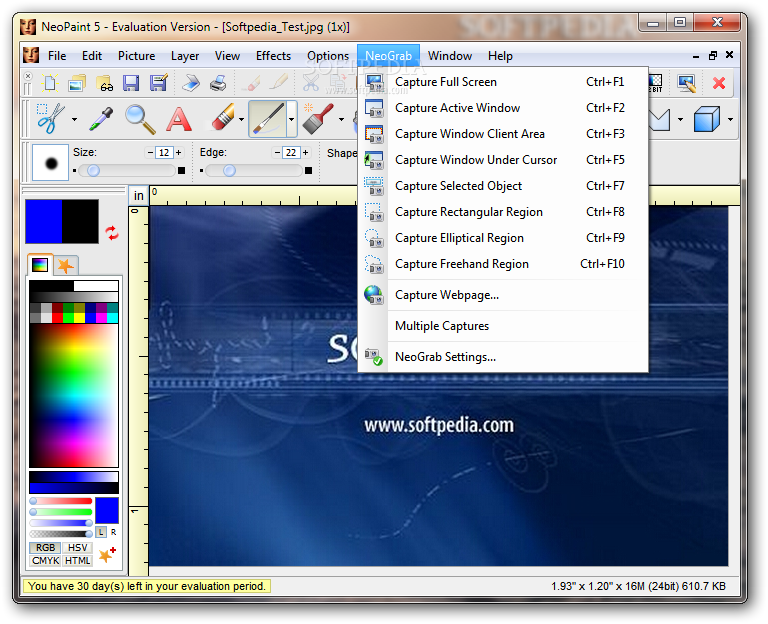
Task: Select the magnifying glass zoom tool
Action: point(140,119)
